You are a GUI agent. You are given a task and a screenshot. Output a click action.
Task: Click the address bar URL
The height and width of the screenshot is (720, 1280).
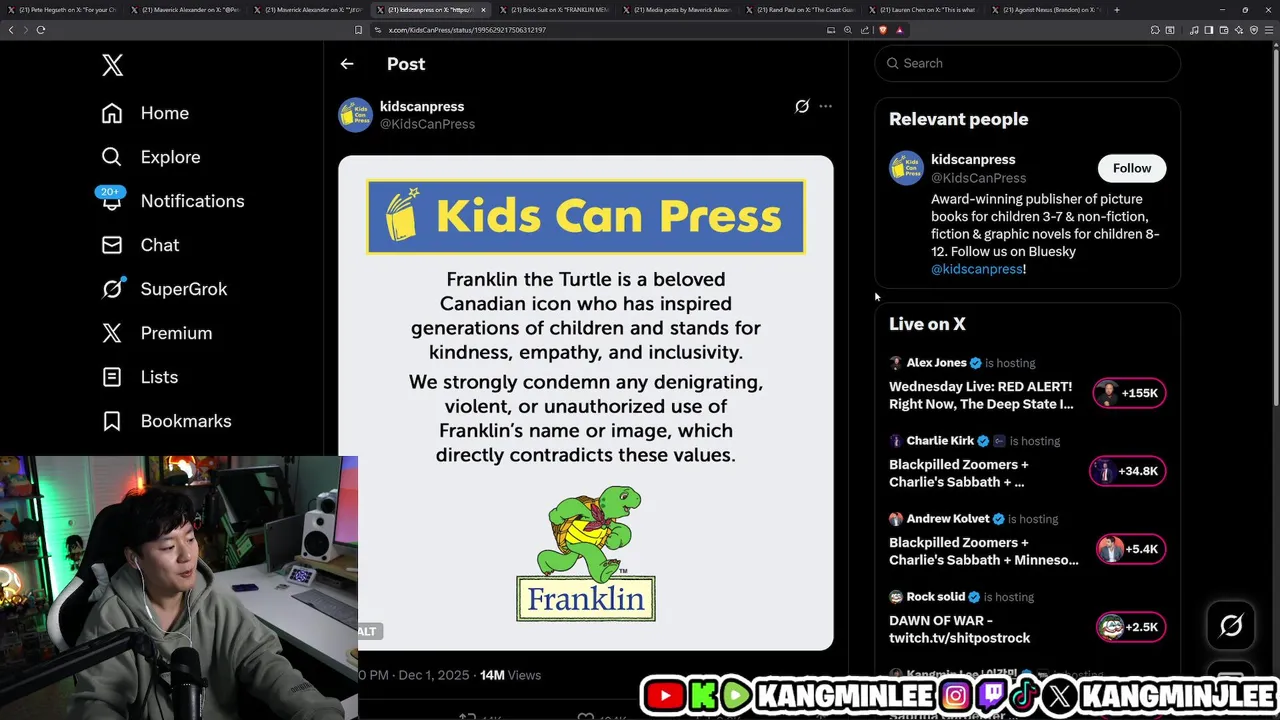pyautogui.click(x=467, y=30)
